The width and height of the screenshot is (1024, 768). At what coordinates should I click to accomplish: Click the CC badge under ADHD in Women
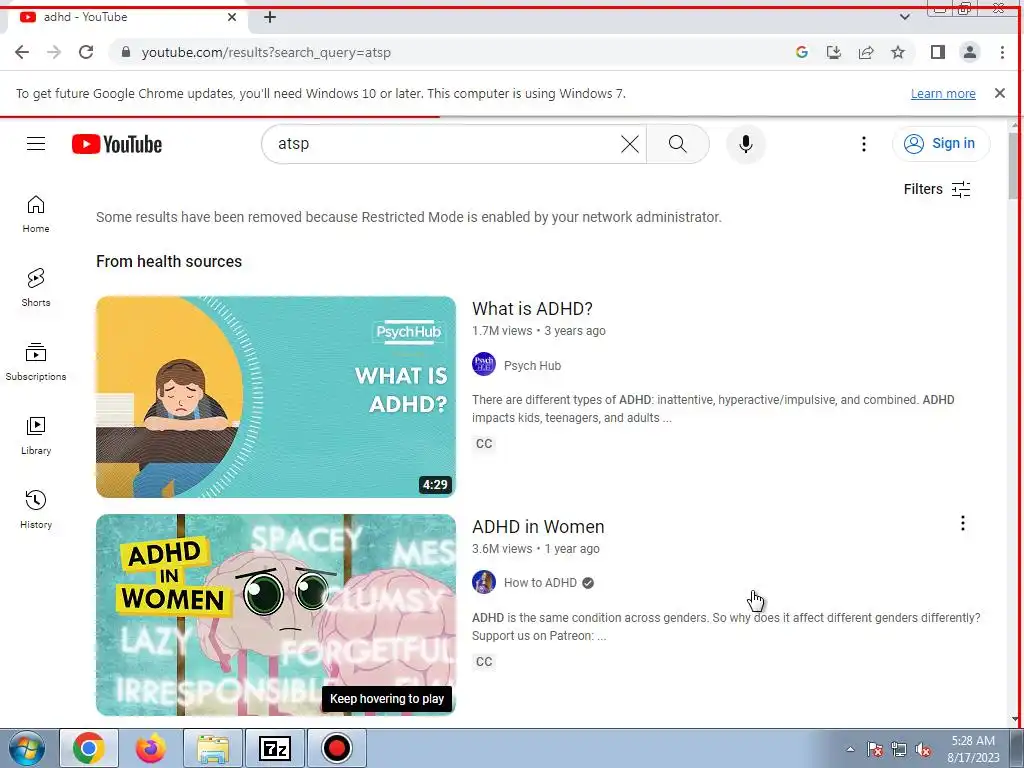(x=484, y=662)
